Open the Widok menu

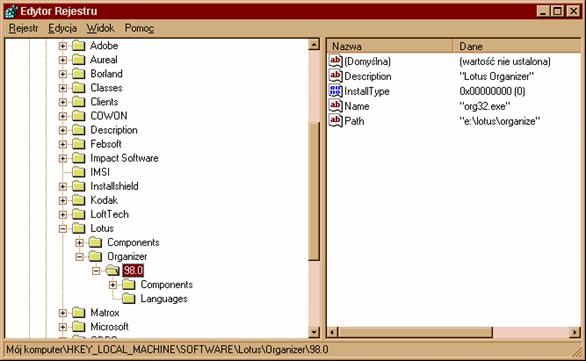100,28
